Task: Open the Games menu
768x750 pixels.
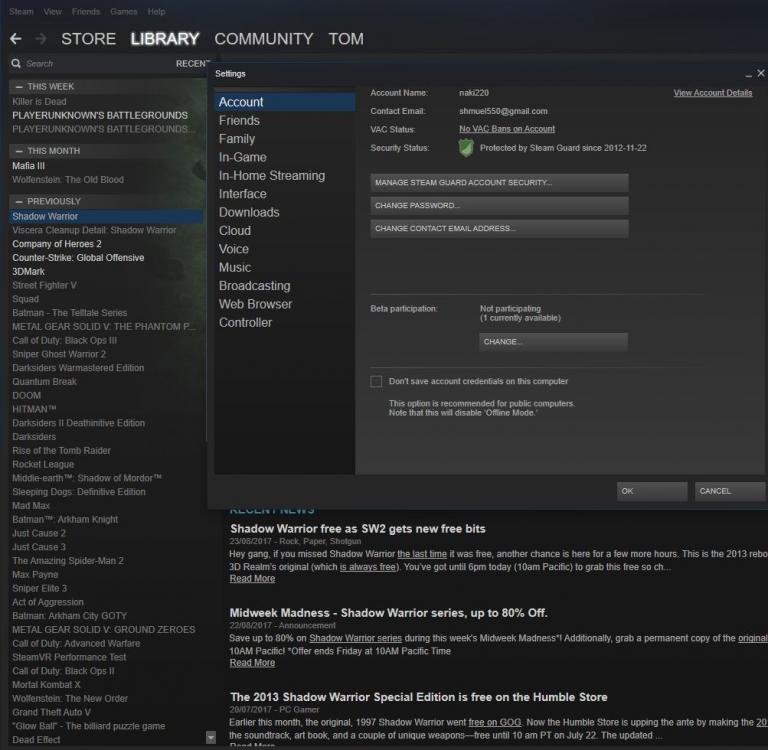Action: click(x=123, y=11)
